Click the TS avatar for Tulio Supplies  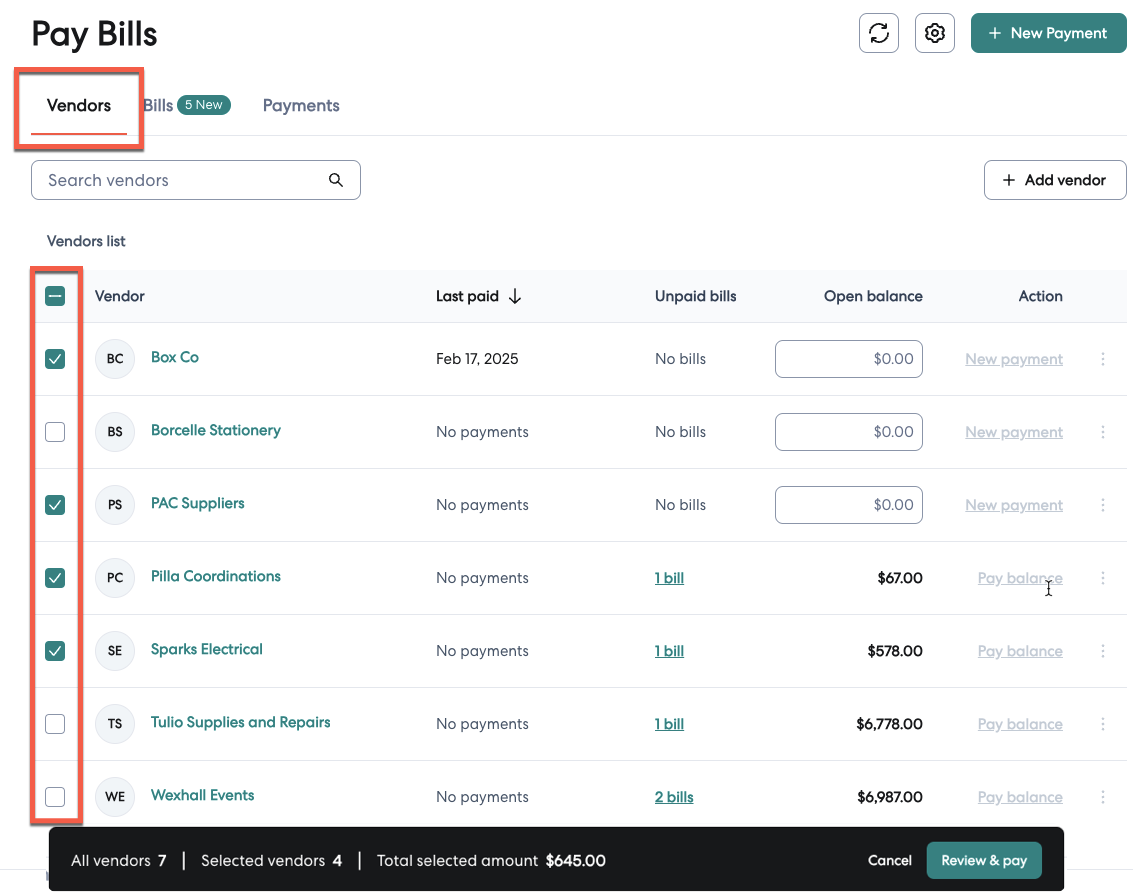tap(115, 724)
